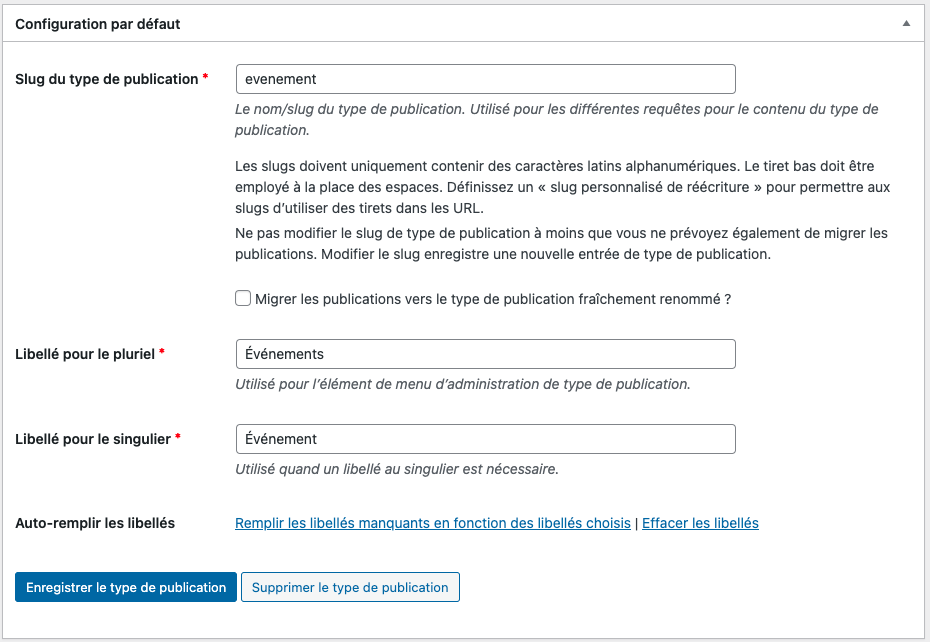
Task: Click the plural label field with "Événements"
Action: point(485,354)
